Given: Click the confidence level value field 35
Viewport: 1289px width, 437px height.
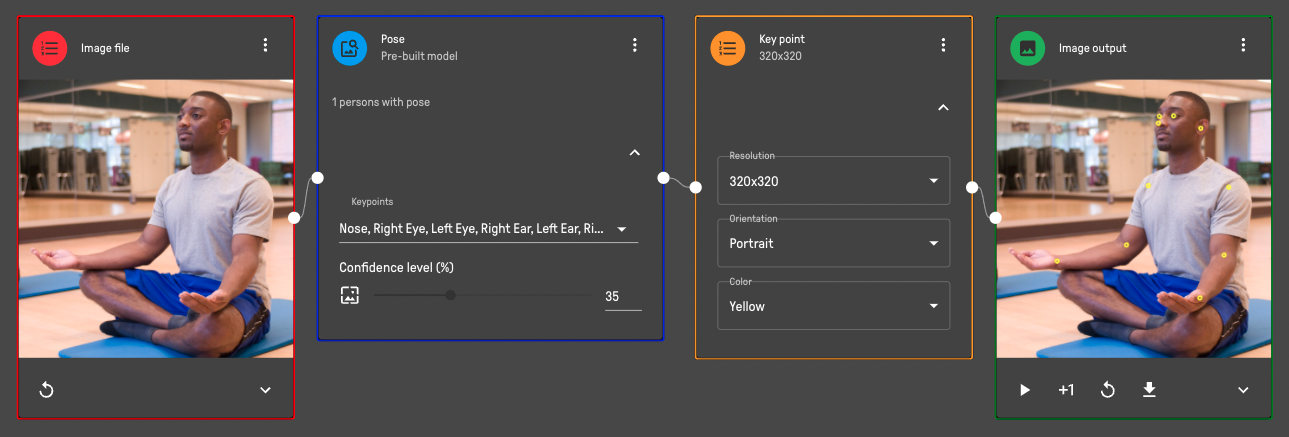Looking at the screenshot, I should [x=623, y=297].
